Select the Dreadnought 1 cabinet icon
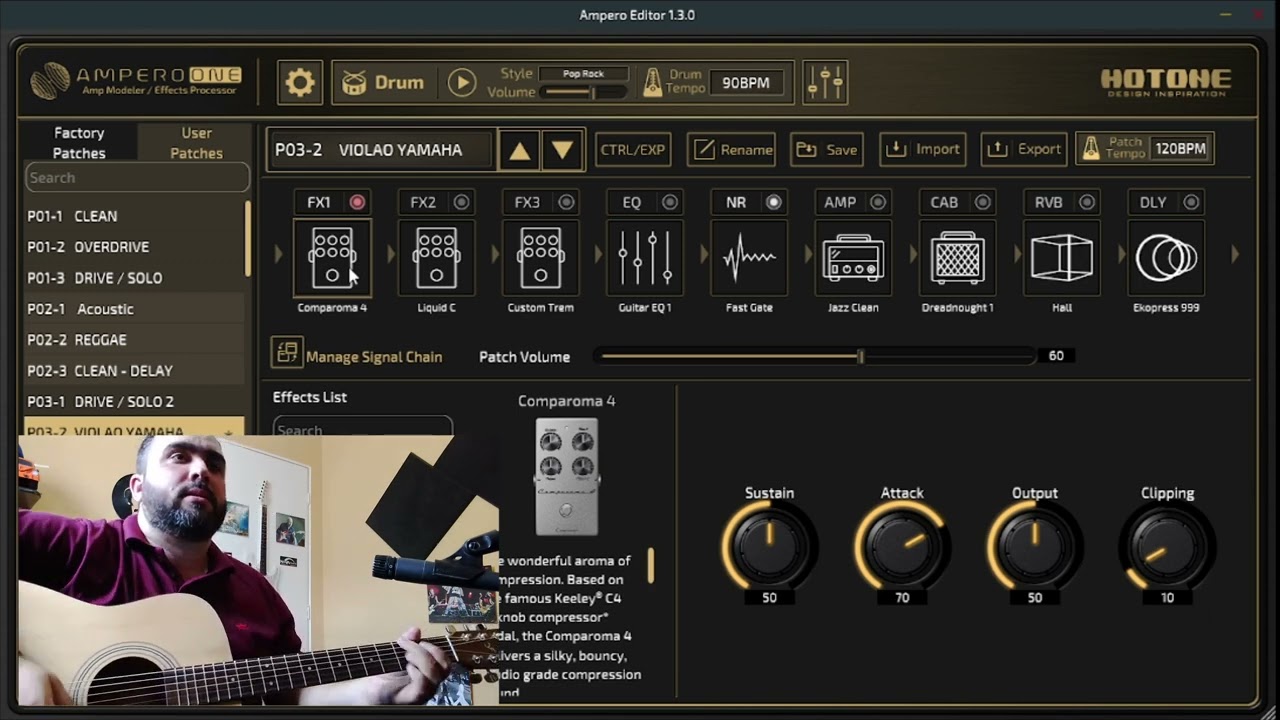This screenshot has height=720, width=1280. point(958,259)
